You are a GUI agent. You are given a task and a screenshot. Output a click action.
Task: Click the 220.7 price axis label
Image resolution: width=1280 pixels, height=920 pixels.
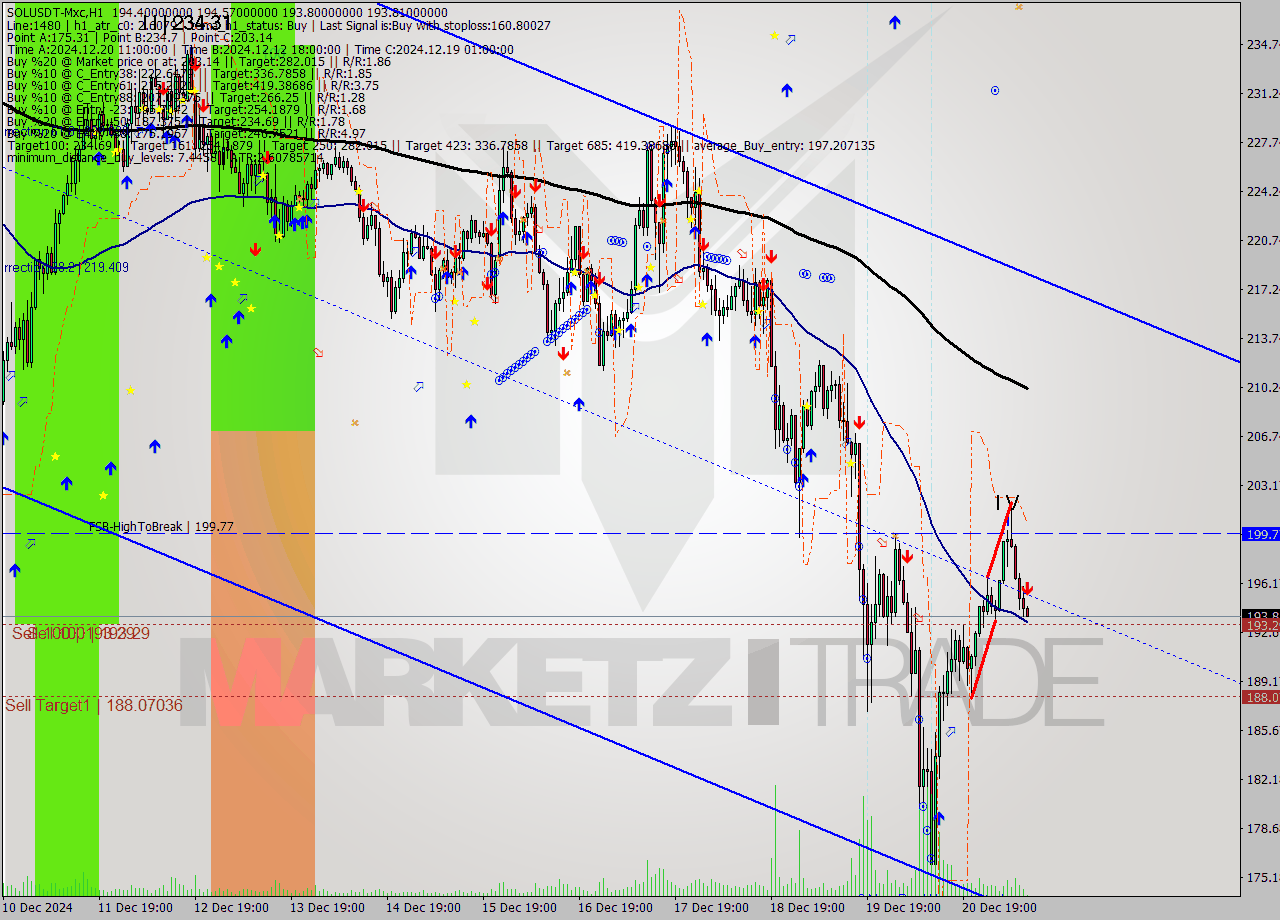[1263, 240]
